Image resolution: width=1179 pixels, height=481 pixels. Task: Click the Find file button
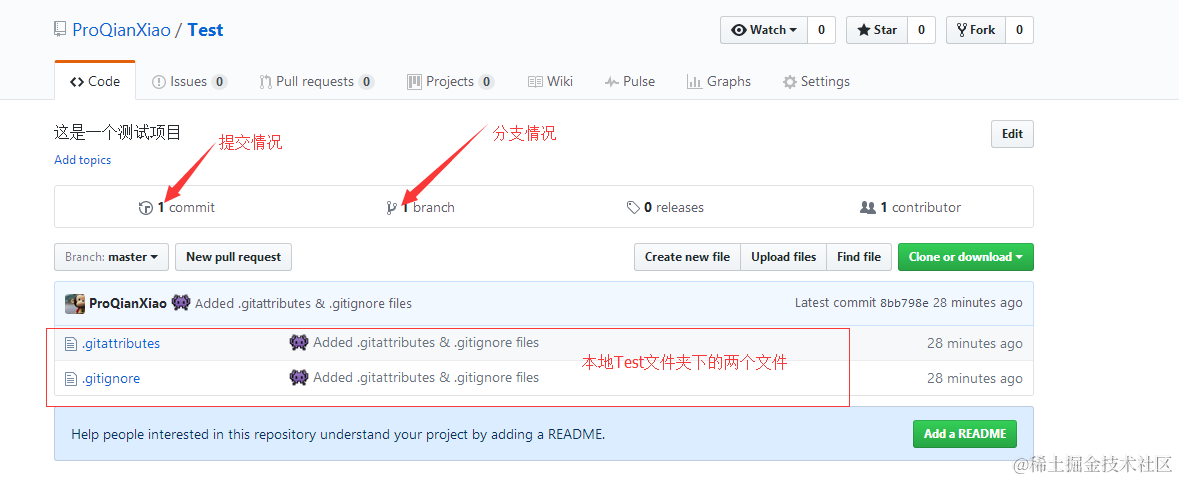pyautogui.click(x=859, y=257)
